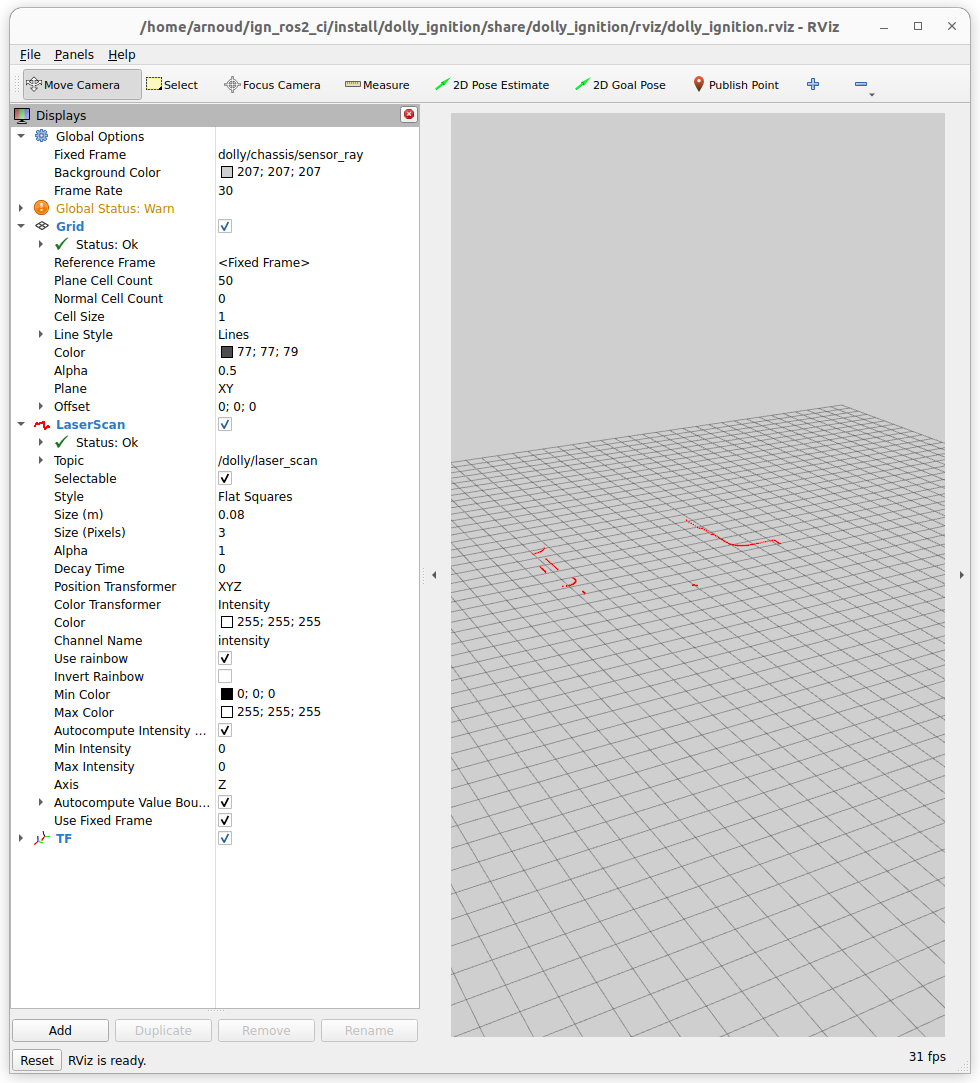Enable the Invert Rainbow checkbox
This screenshot has height=1083, width=980.
tap(225, 677)
